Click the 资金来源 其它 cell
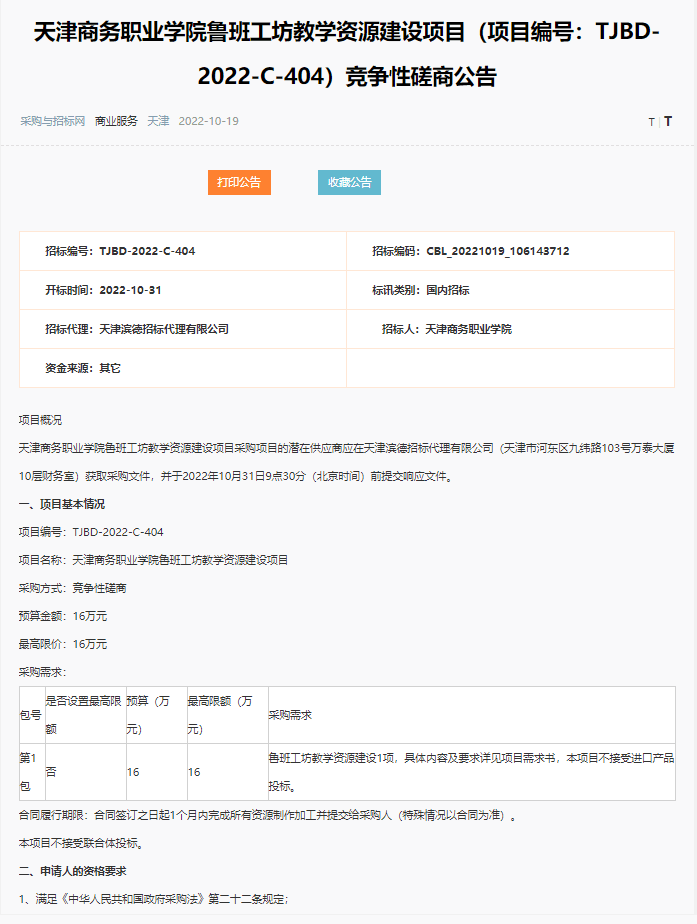This screenshot has height=924, width=697. [x=183, y=368]
